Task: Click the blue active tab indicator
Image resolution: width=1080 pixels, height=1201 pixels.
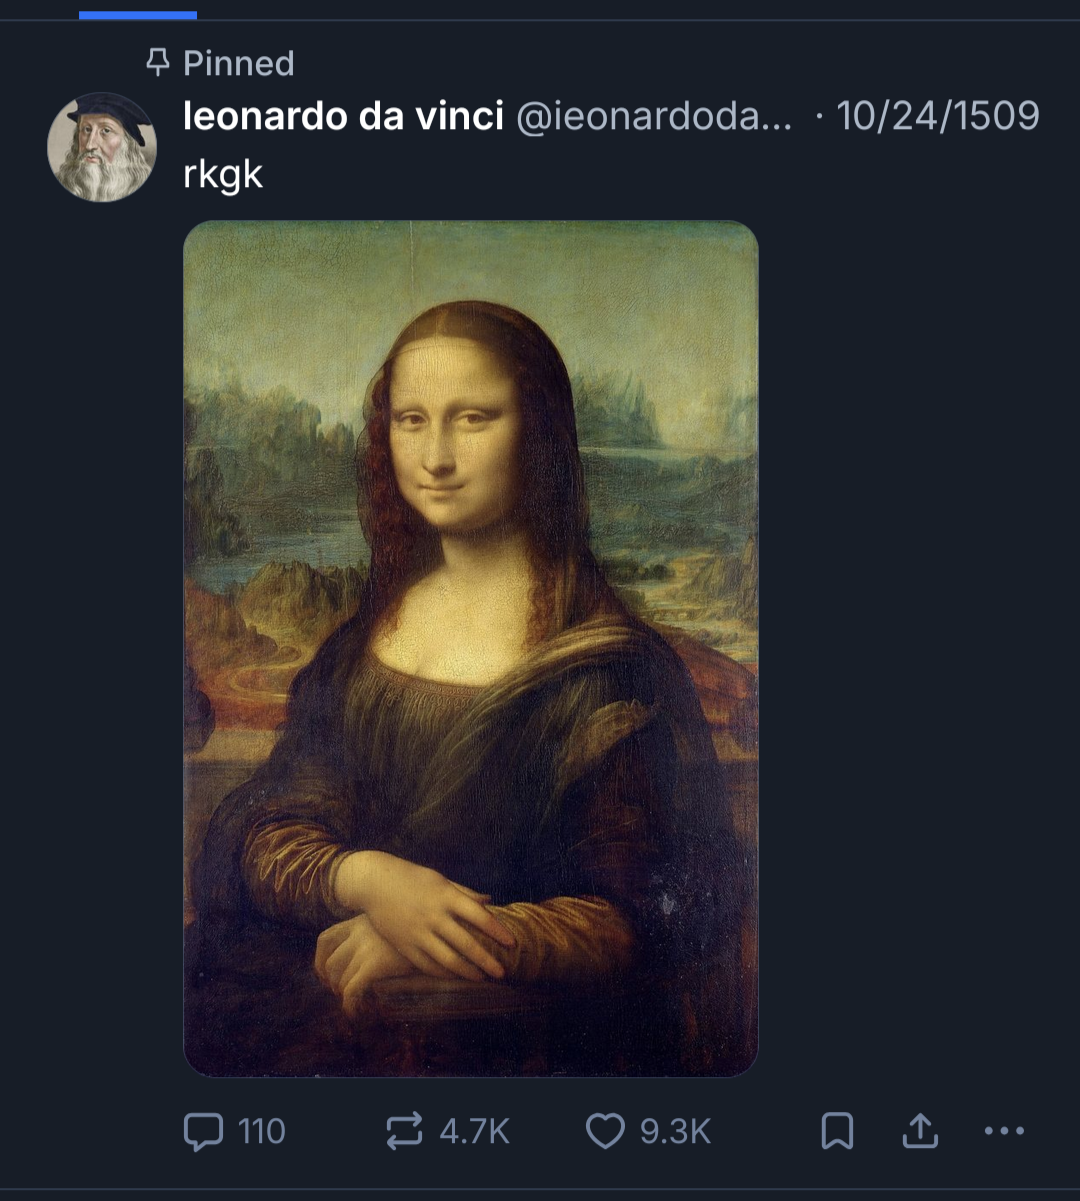Action: (138, 15)
